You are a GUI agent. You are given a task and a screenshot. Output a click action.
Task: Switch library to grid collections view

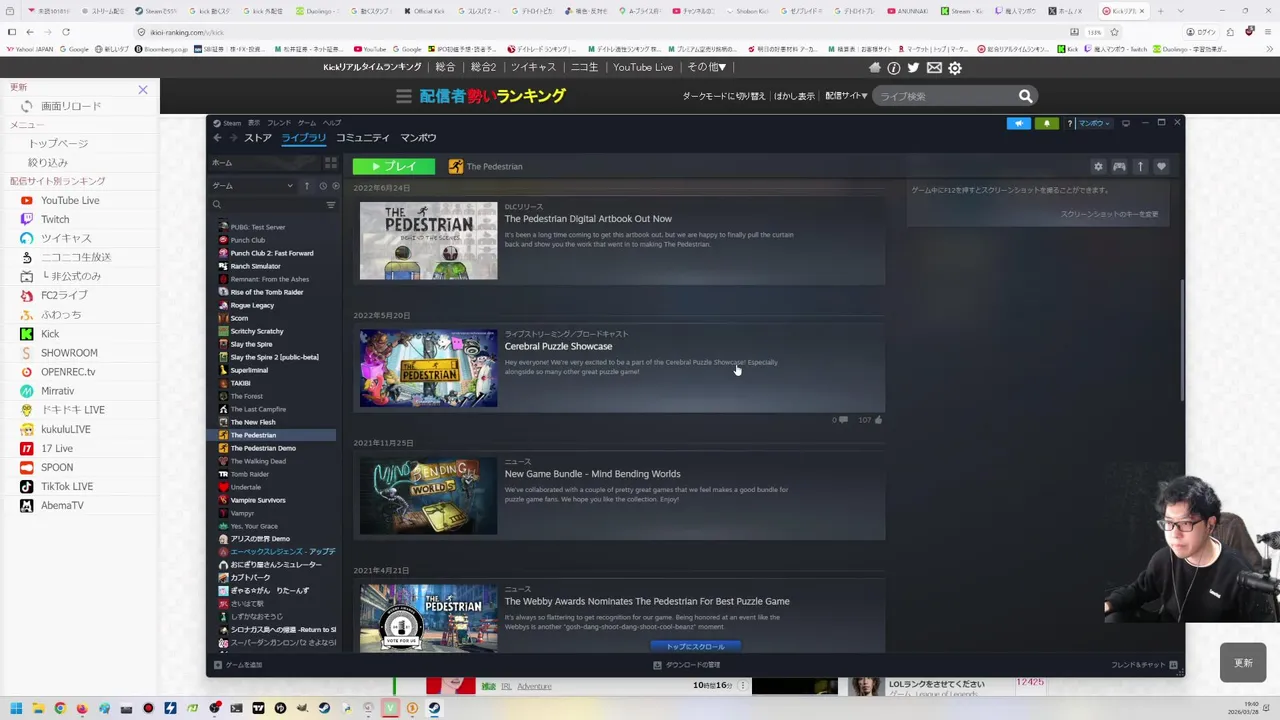point(331,163)
